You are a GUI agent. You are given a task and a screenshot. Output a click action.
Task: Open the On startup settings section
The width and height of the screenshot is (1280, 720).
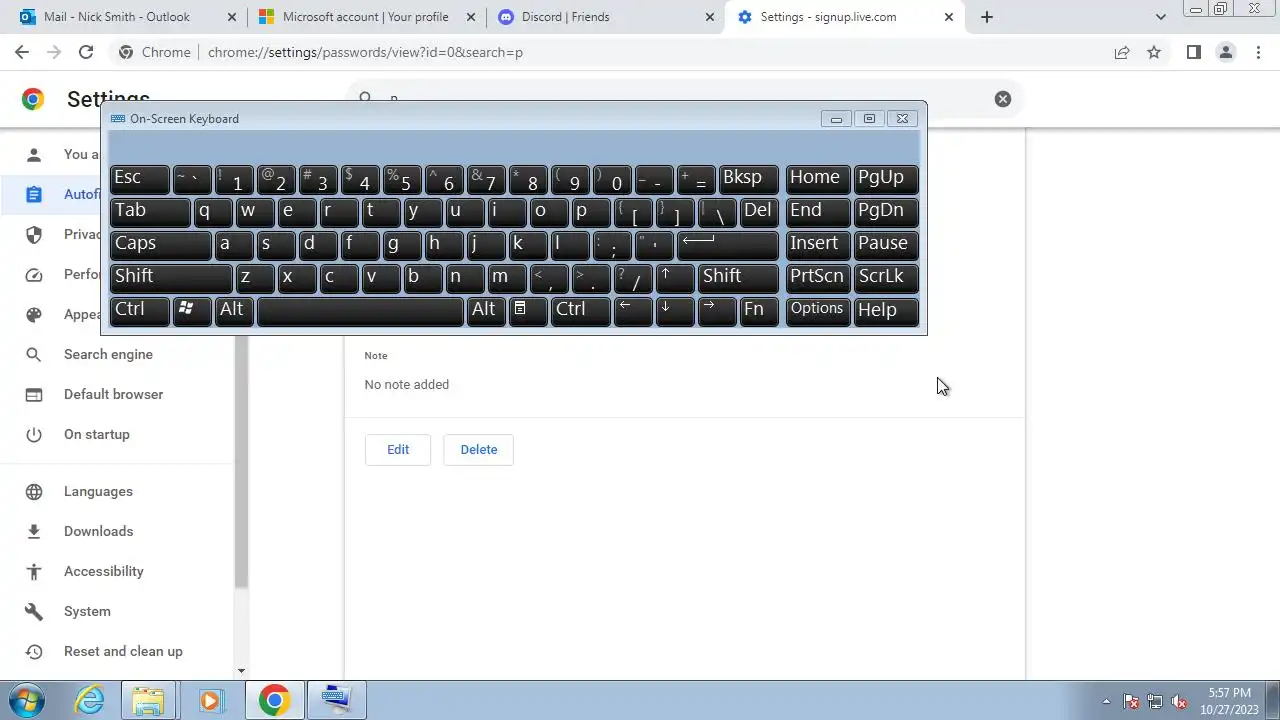click(97, 434)
